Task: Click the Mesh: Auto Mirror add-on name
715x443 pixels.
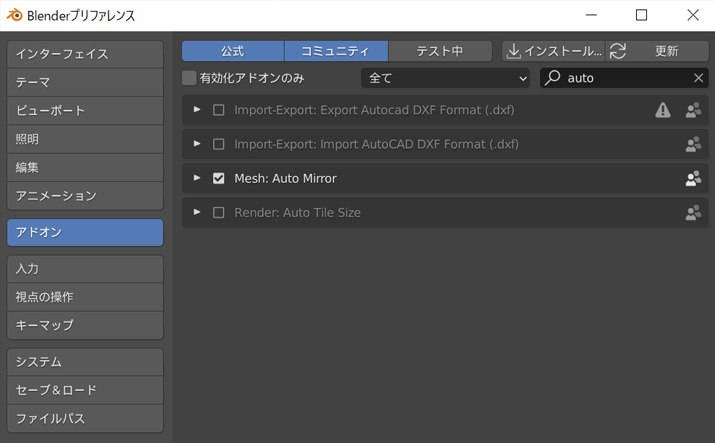Action: [x=285, y=178]
